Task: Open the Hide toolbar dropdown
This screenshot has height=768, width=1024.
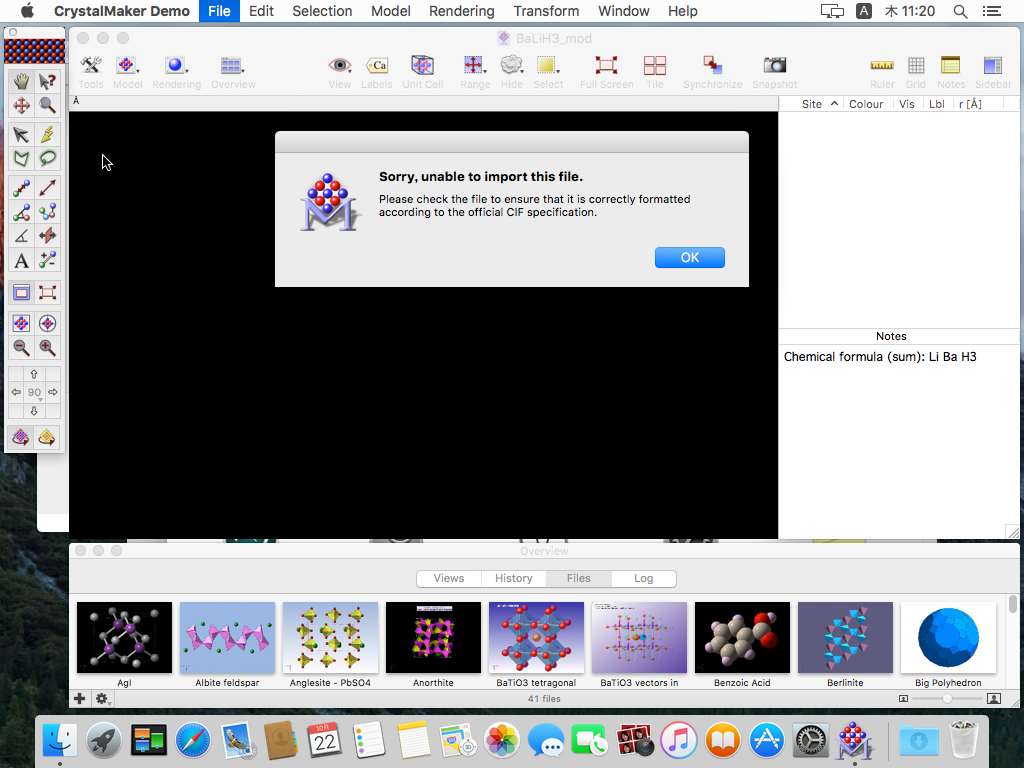Action: pos(511,72)
